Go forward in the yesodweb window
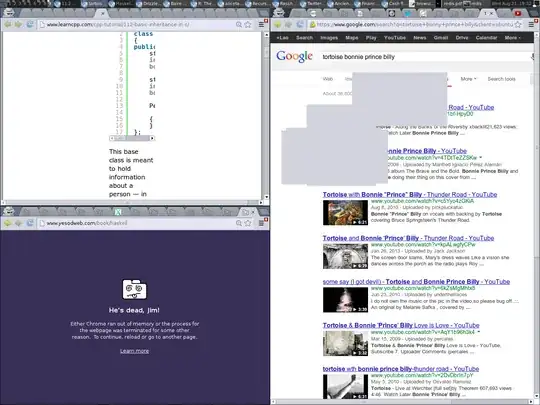 tap(18, 223)
